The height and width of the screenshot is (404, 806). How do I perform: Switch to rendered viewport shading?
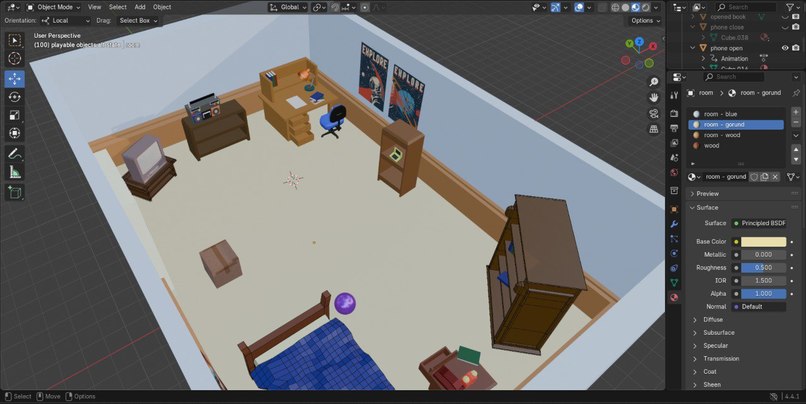[646, 7]
